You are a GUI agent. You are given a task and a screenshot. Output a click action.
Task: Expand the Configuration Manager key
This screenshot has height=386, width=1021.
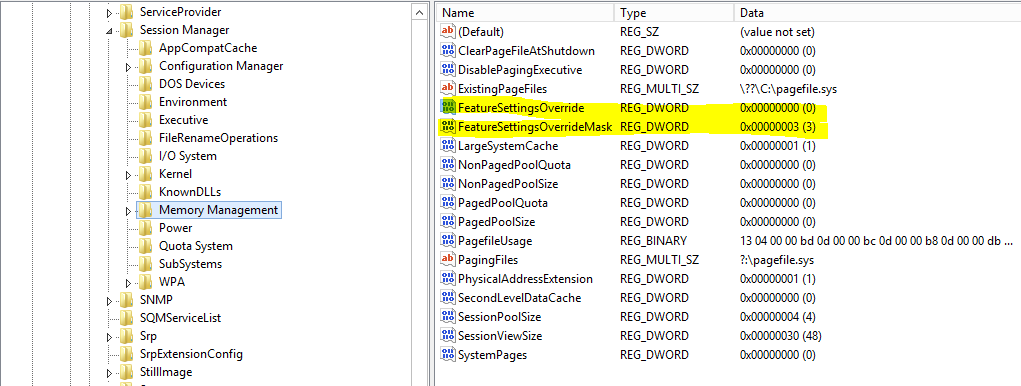128,66
